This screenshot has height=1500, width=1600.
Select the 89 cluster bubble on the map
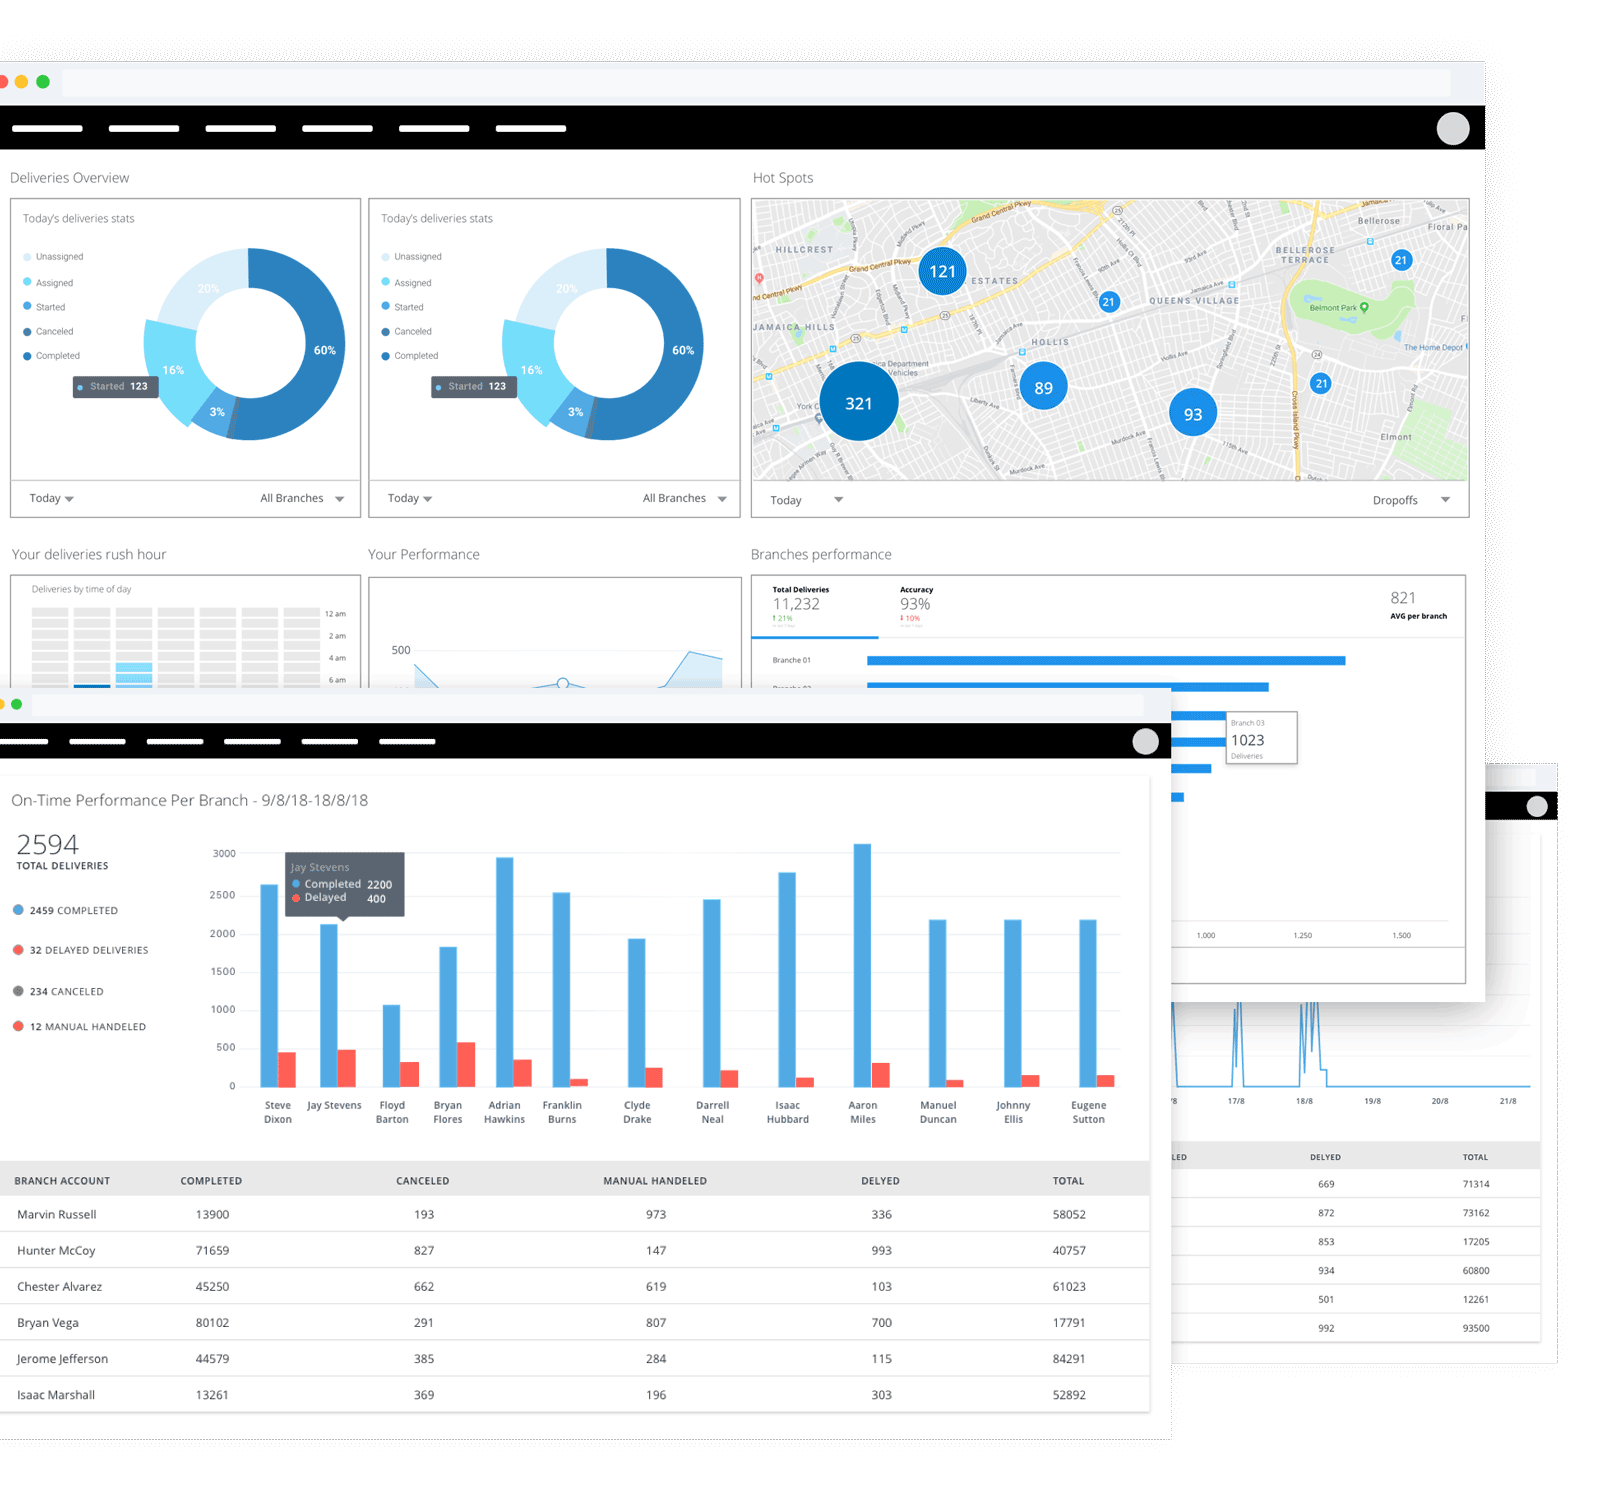pos(1043,388)
